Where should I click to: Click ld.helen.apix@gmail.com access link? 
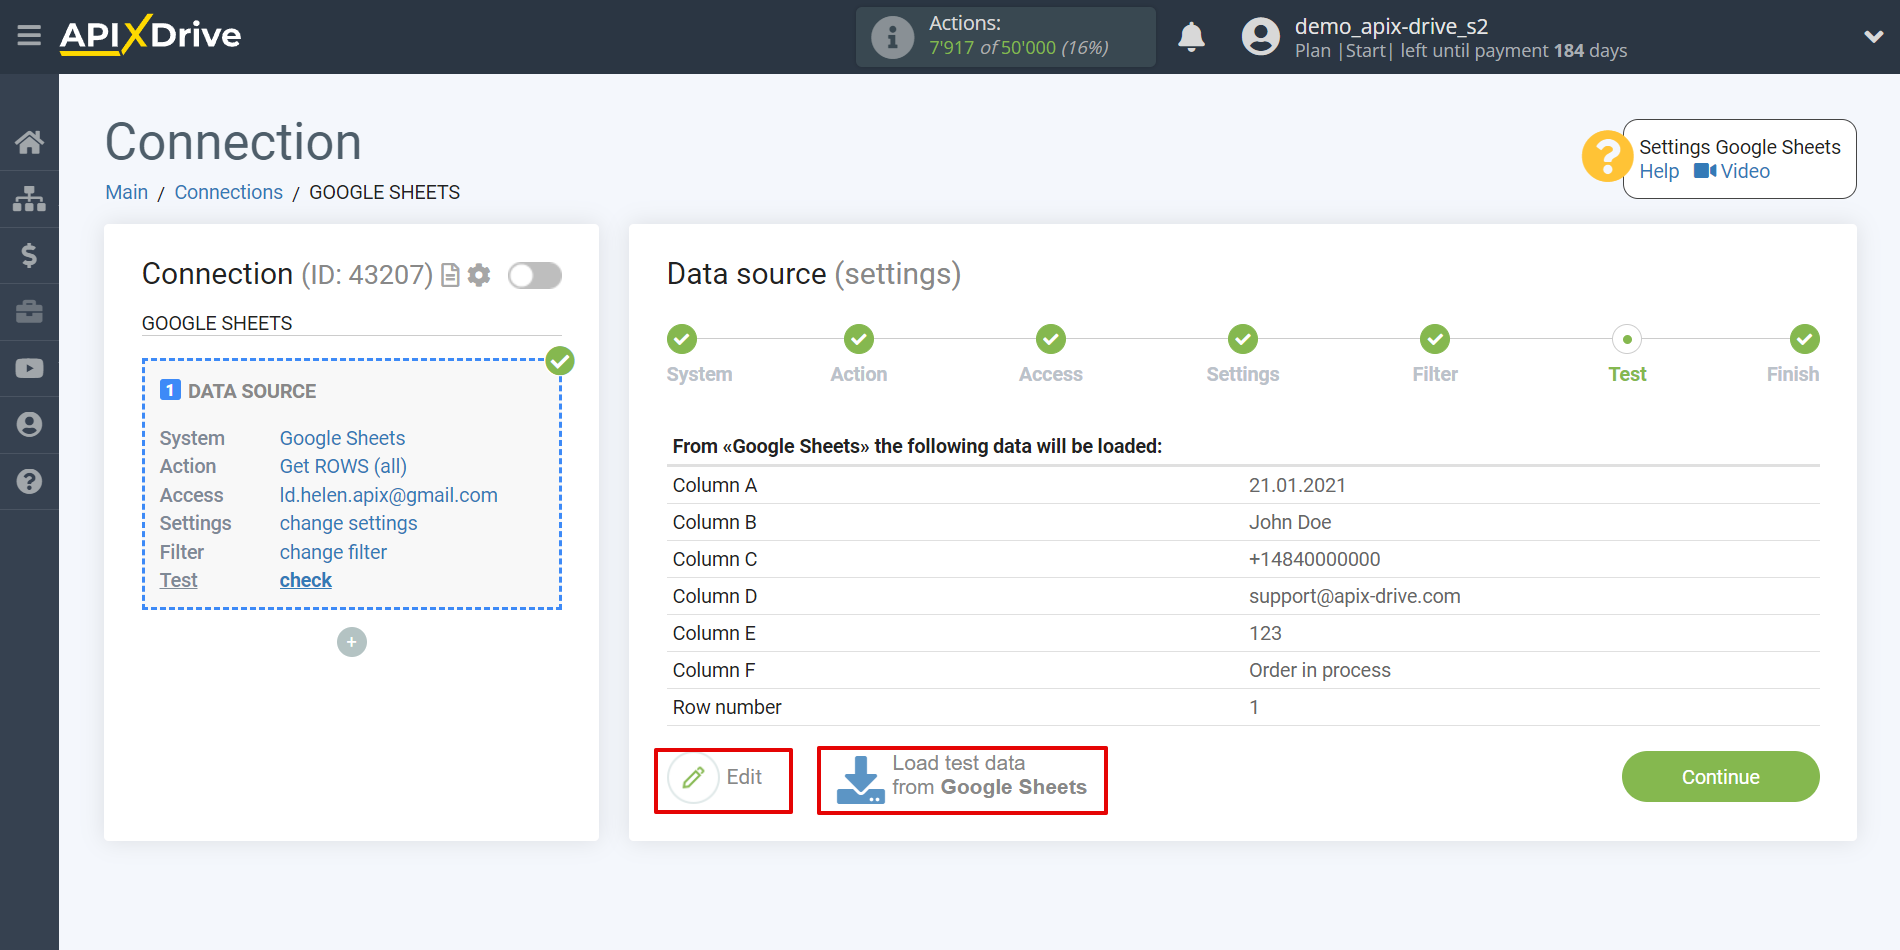click(x=388, y=495)
